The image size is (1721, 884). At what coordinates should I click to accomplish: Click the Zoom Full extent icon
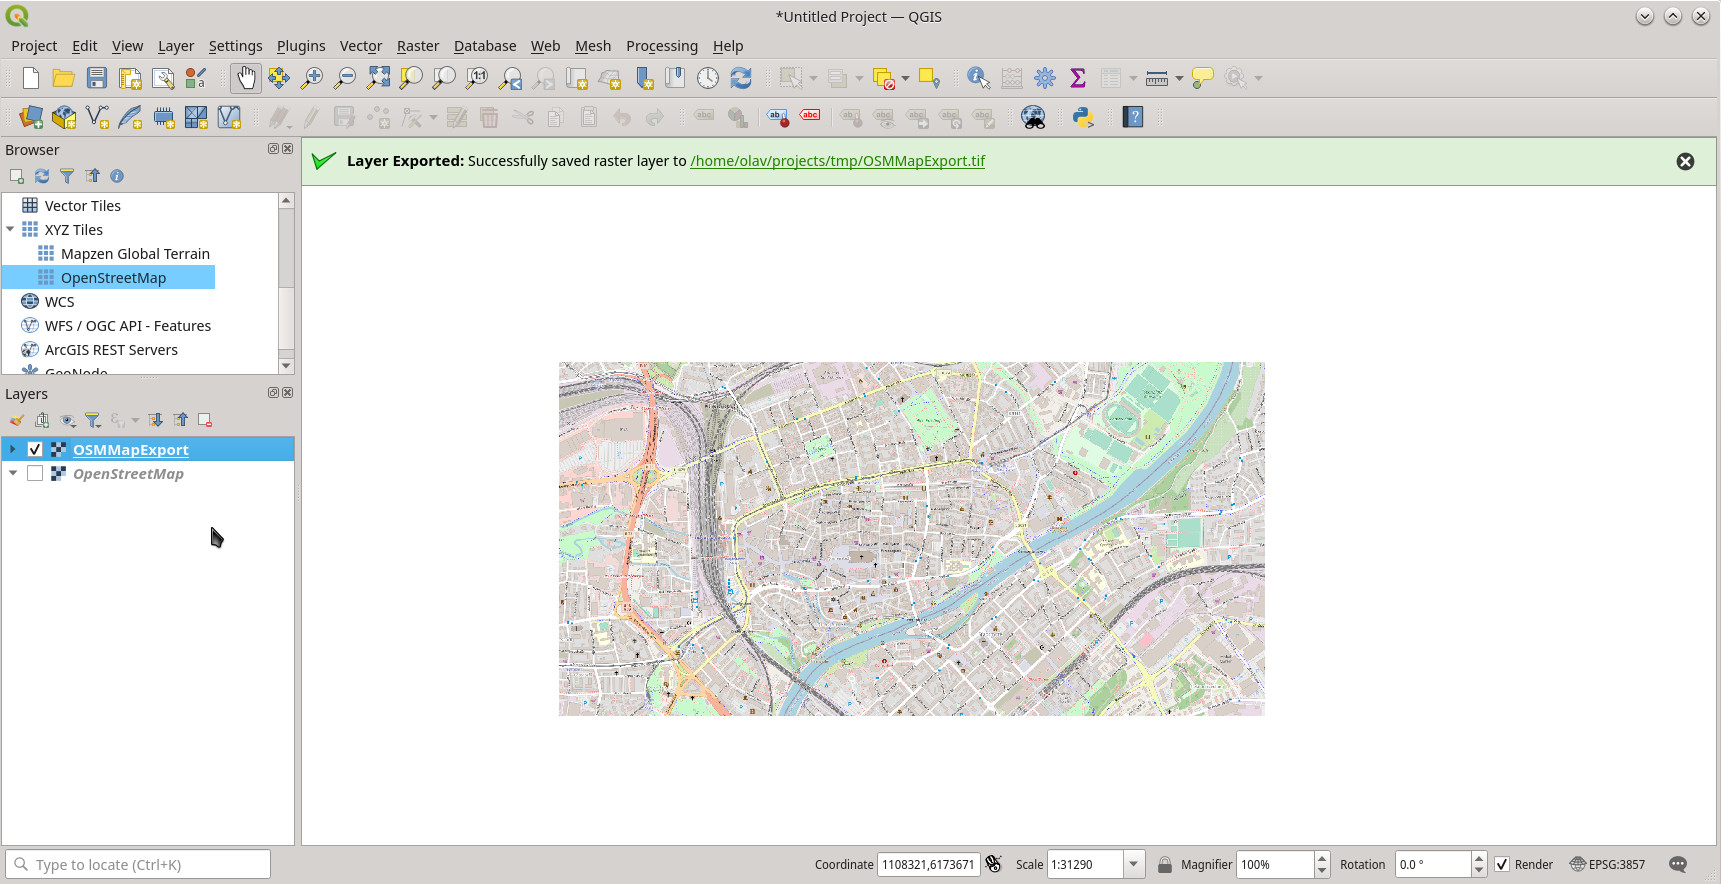coord(378,78)
